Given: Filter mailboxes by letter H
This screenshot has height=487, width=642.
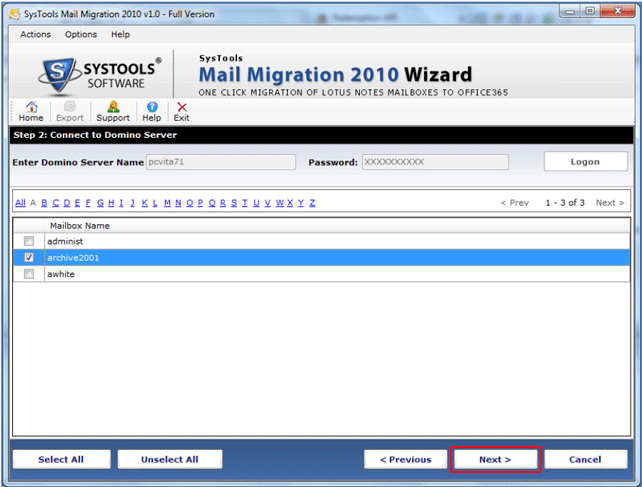Looking at the screenshot, I should 111,203.
